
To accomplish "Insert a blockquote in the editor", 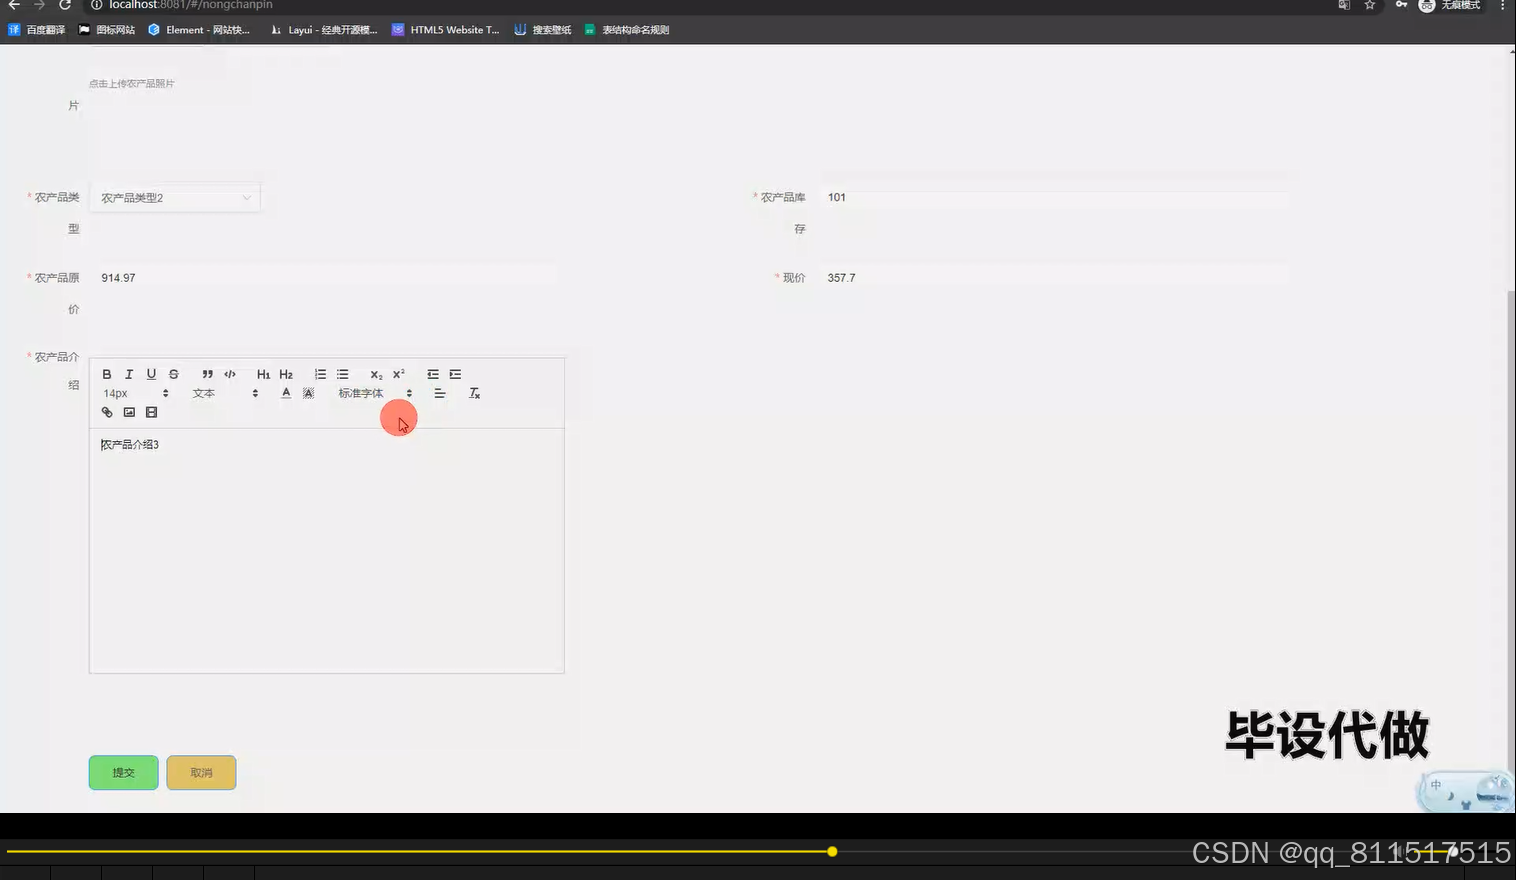I will click(207, 374).
